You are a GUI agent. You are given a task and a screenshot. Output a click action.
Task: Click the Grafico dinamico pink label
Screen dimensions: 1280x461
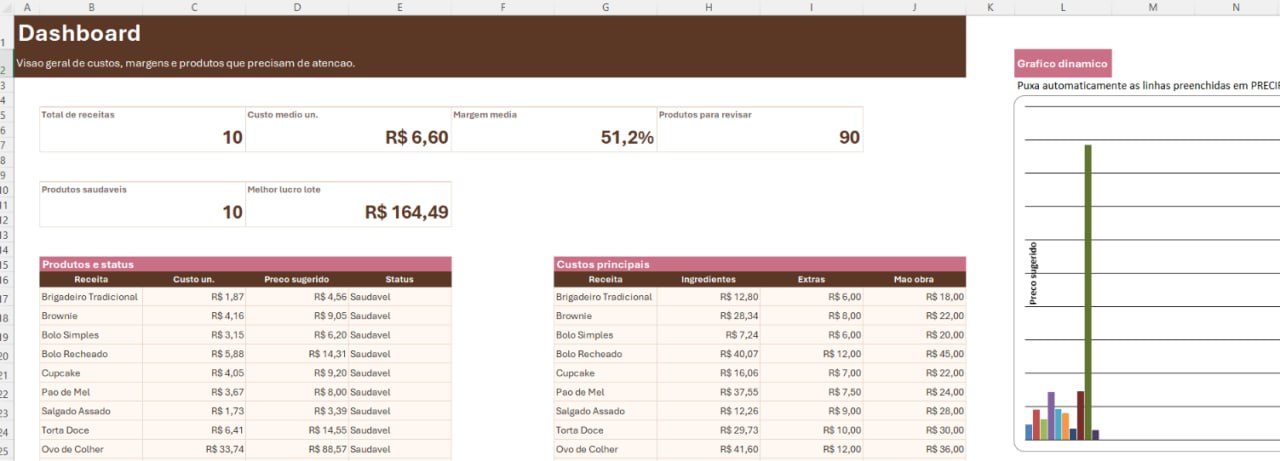pos(1062,63)
